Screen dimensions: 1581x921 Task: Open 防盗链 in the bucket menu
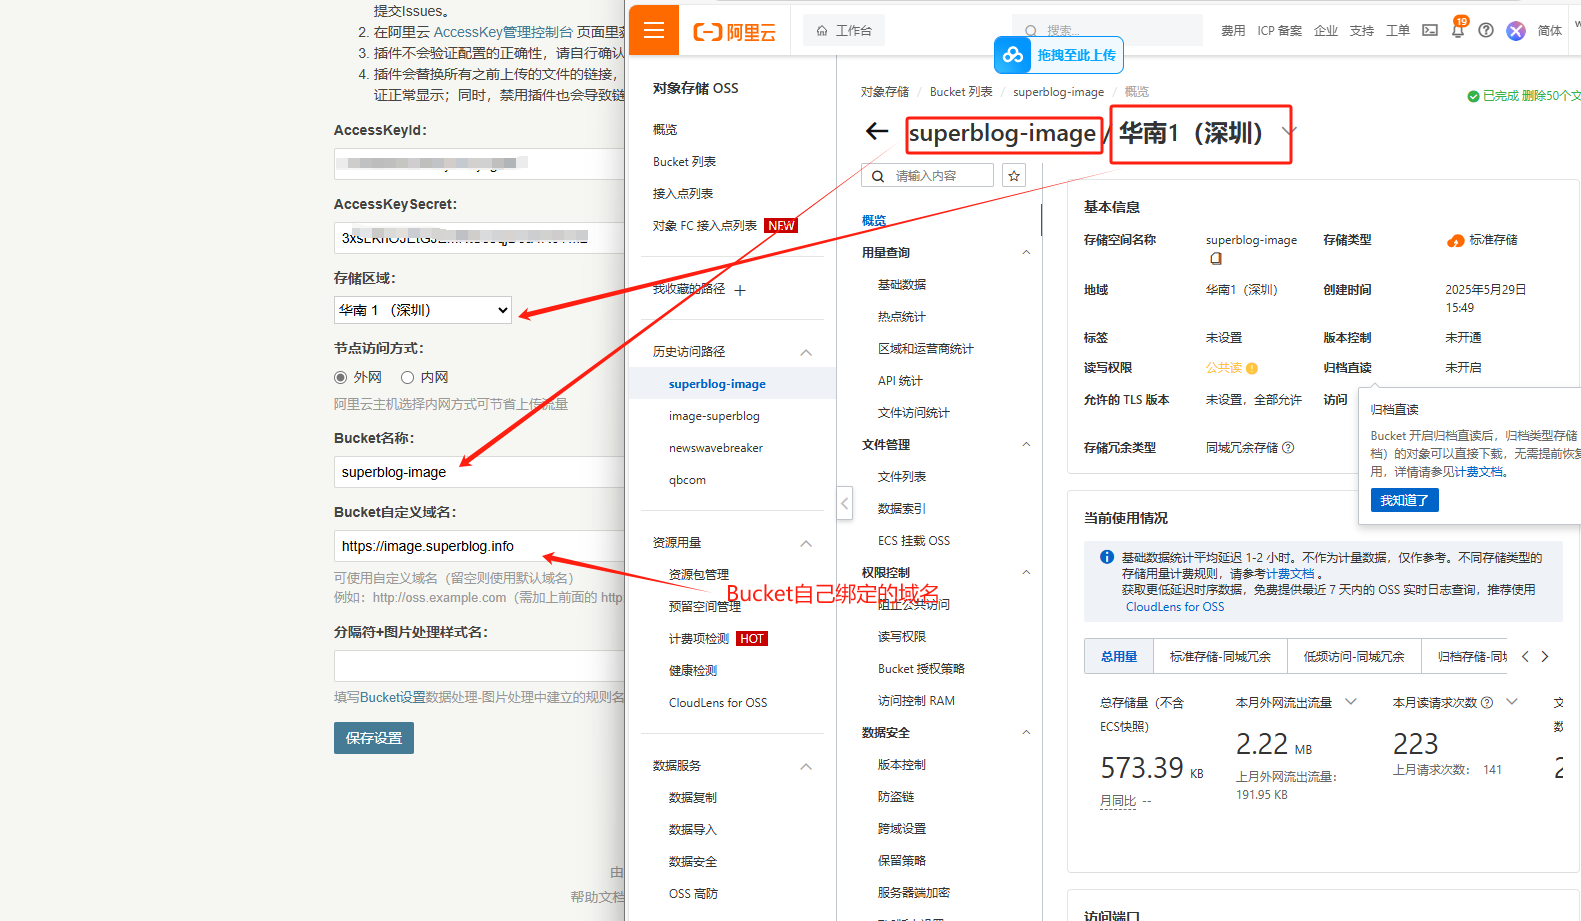click(x=896, y=797)
